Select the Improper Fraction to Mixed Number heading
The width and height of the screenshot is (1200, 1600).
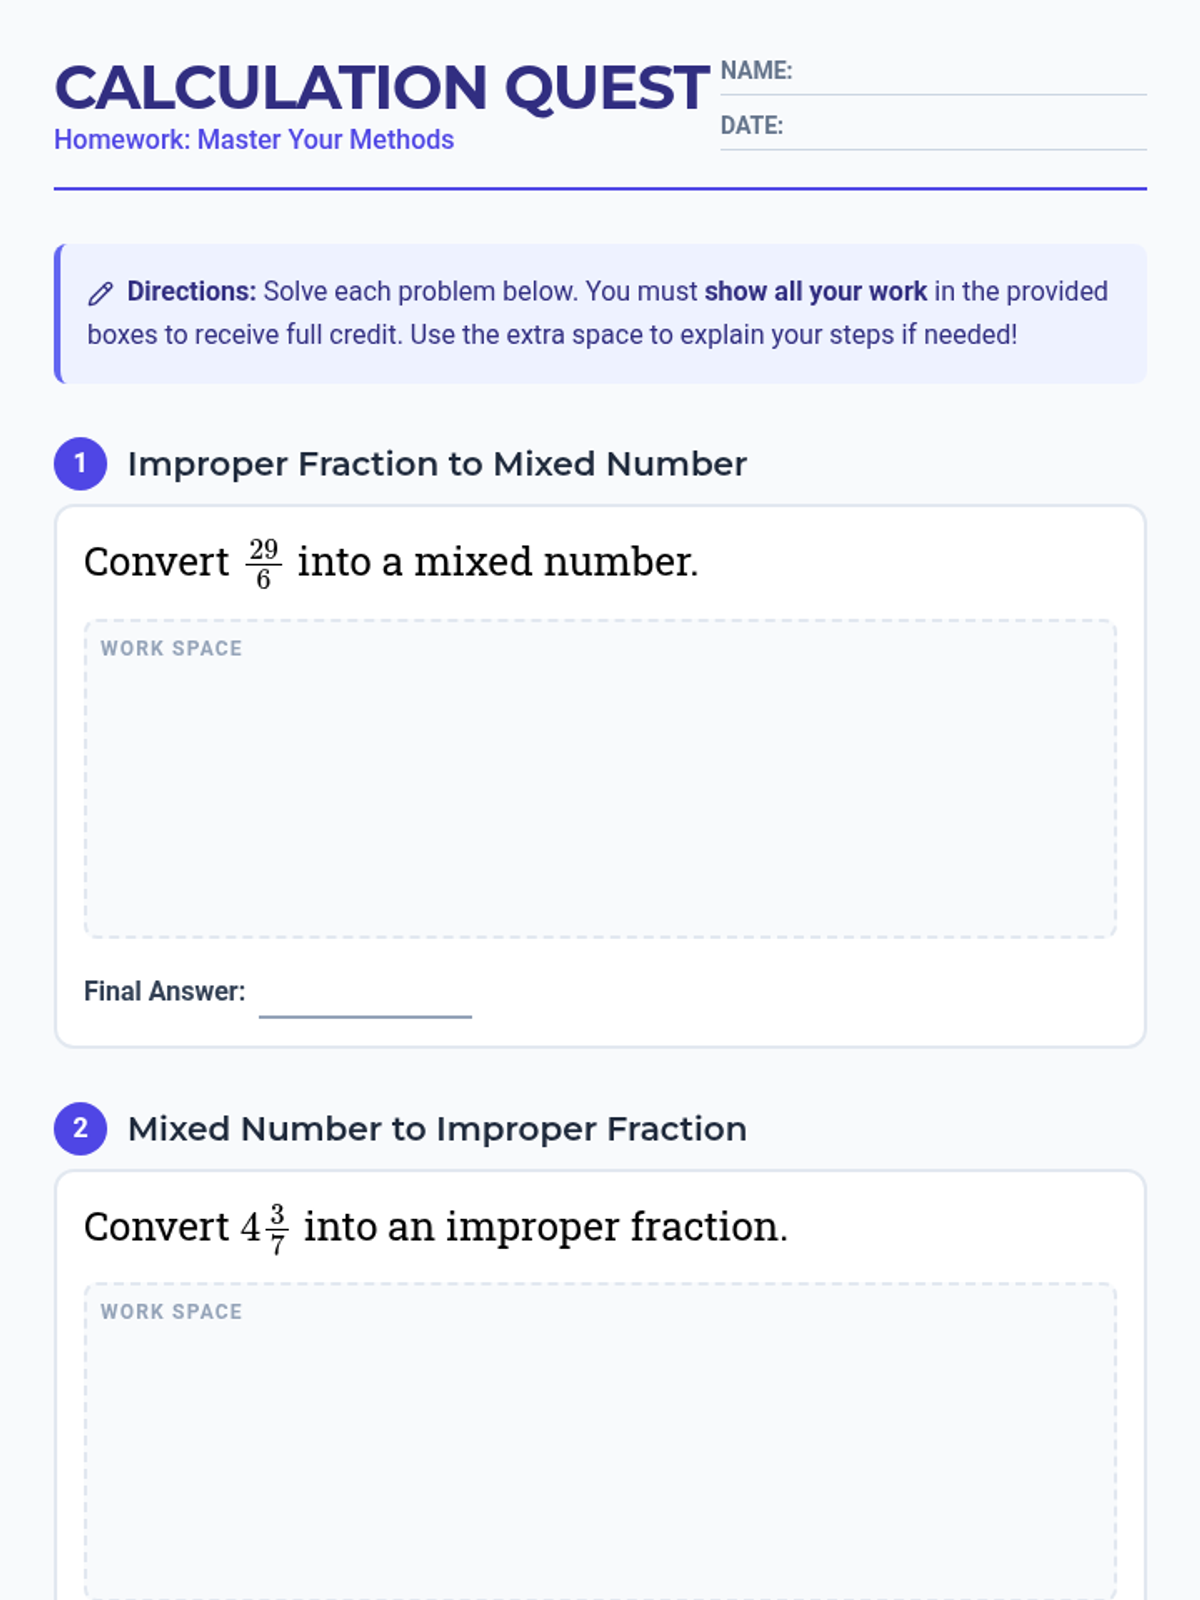click(x=437, y=464)
